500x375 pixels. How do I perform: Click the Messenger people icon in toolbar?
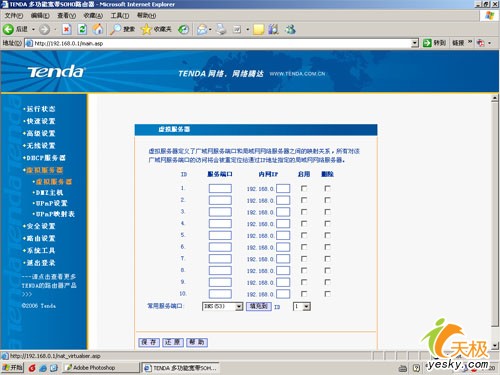(x=290, y=29)
